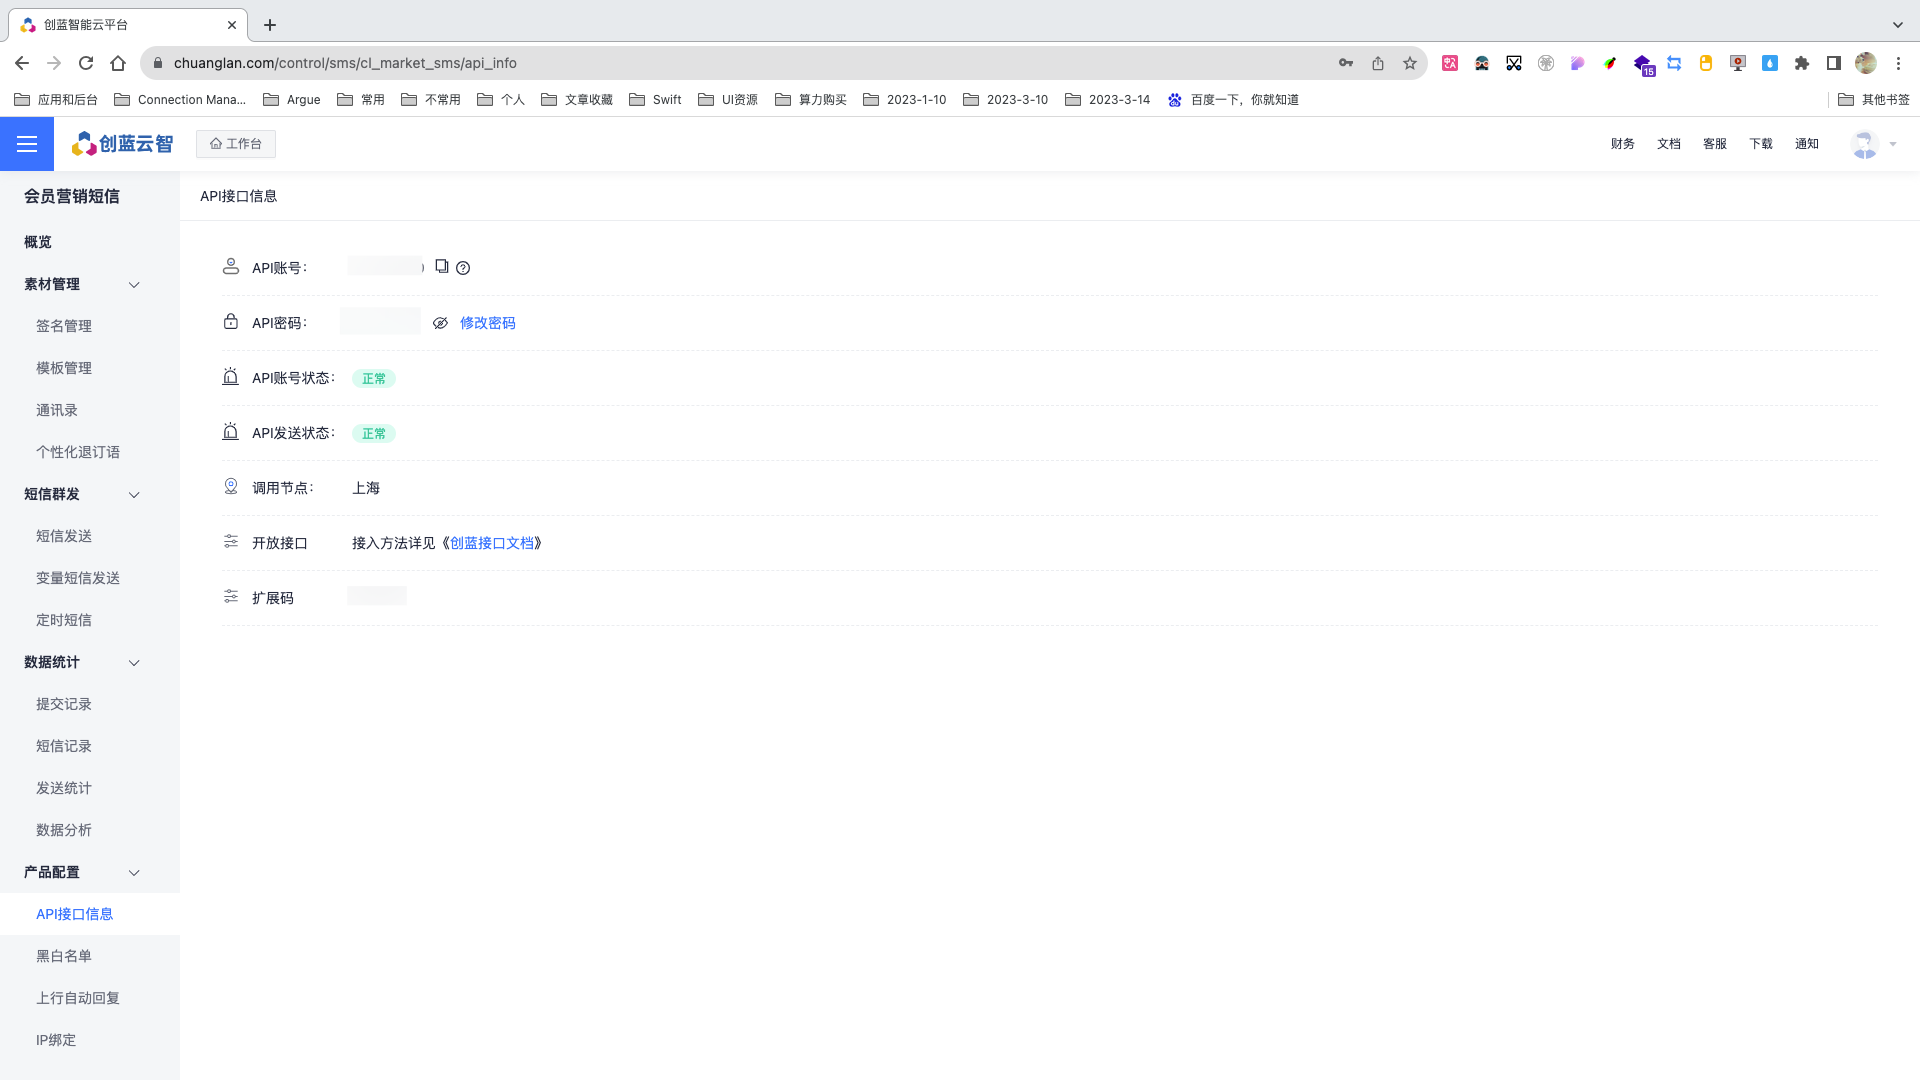Open the API账号 help tooltip icon
The width and height of the screenshot is (1920, 1080).
[x=463, y=268]
